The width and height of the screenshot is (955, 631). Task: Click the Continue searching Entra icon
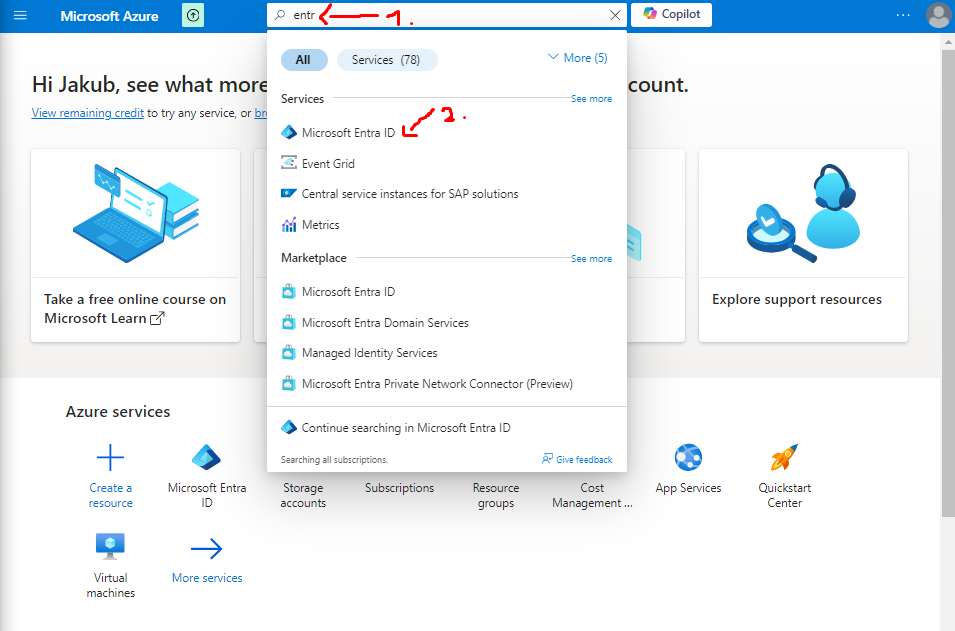click(x=289, y=428)
